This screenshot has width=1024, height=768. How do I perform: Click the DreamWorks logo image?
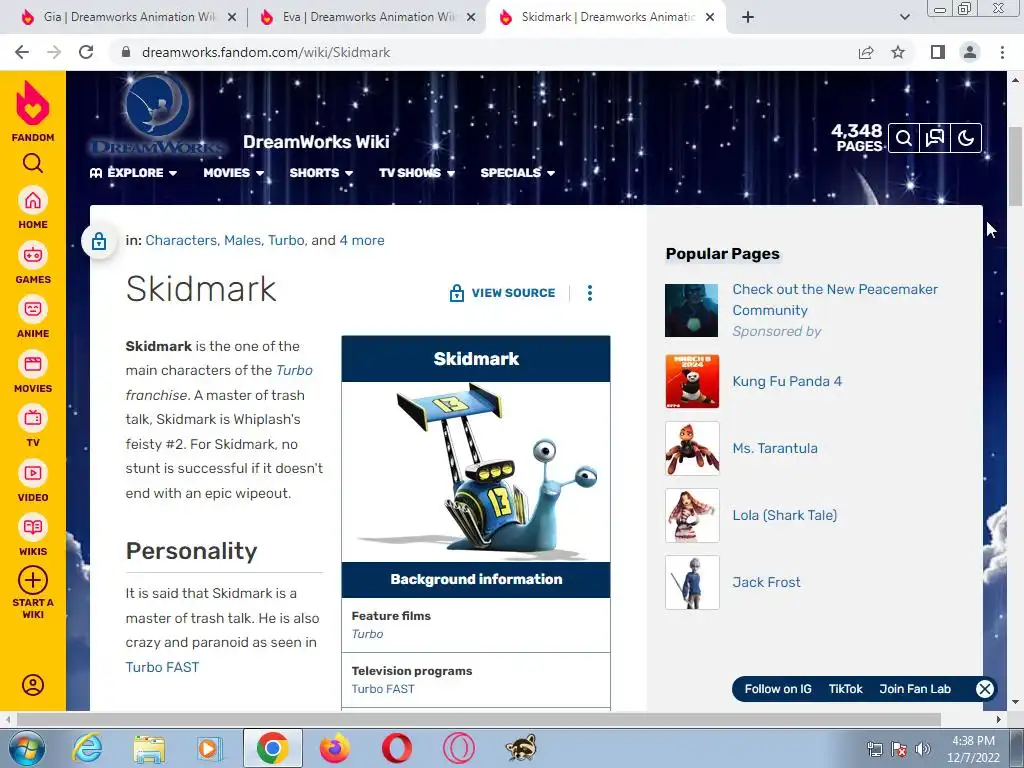coord(157,115)
